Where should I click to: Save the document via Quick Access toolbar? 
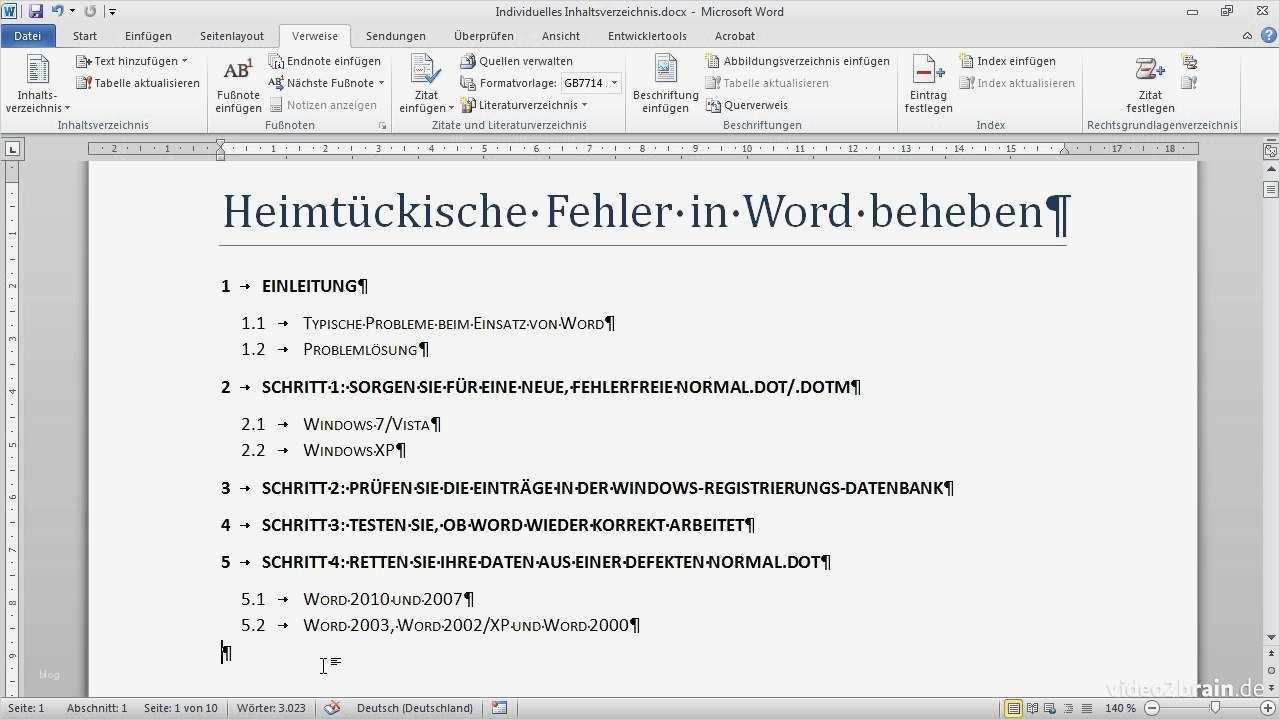pyautogui.click(x=36, y=11)
